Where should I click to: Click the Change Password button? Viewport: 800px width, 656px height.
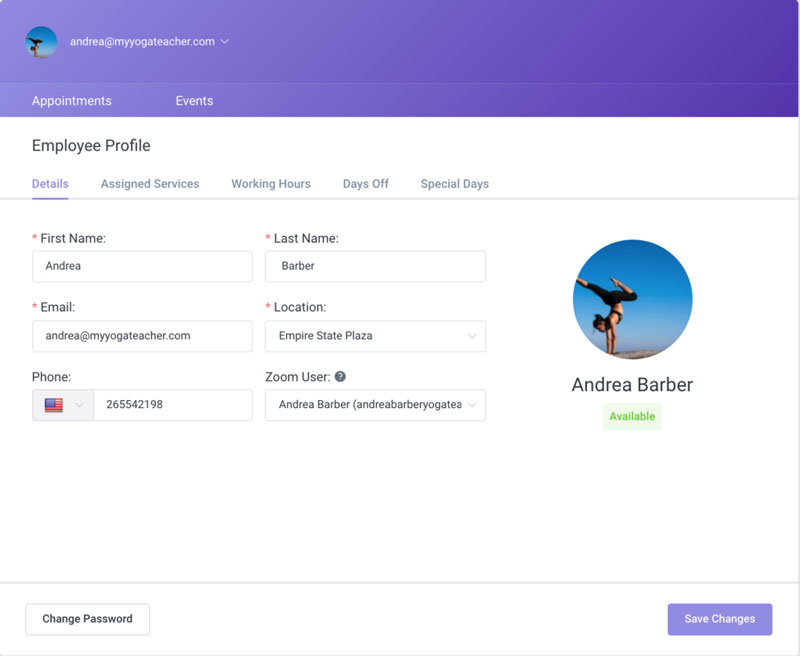pyautogui.click(x=88, y=619)
